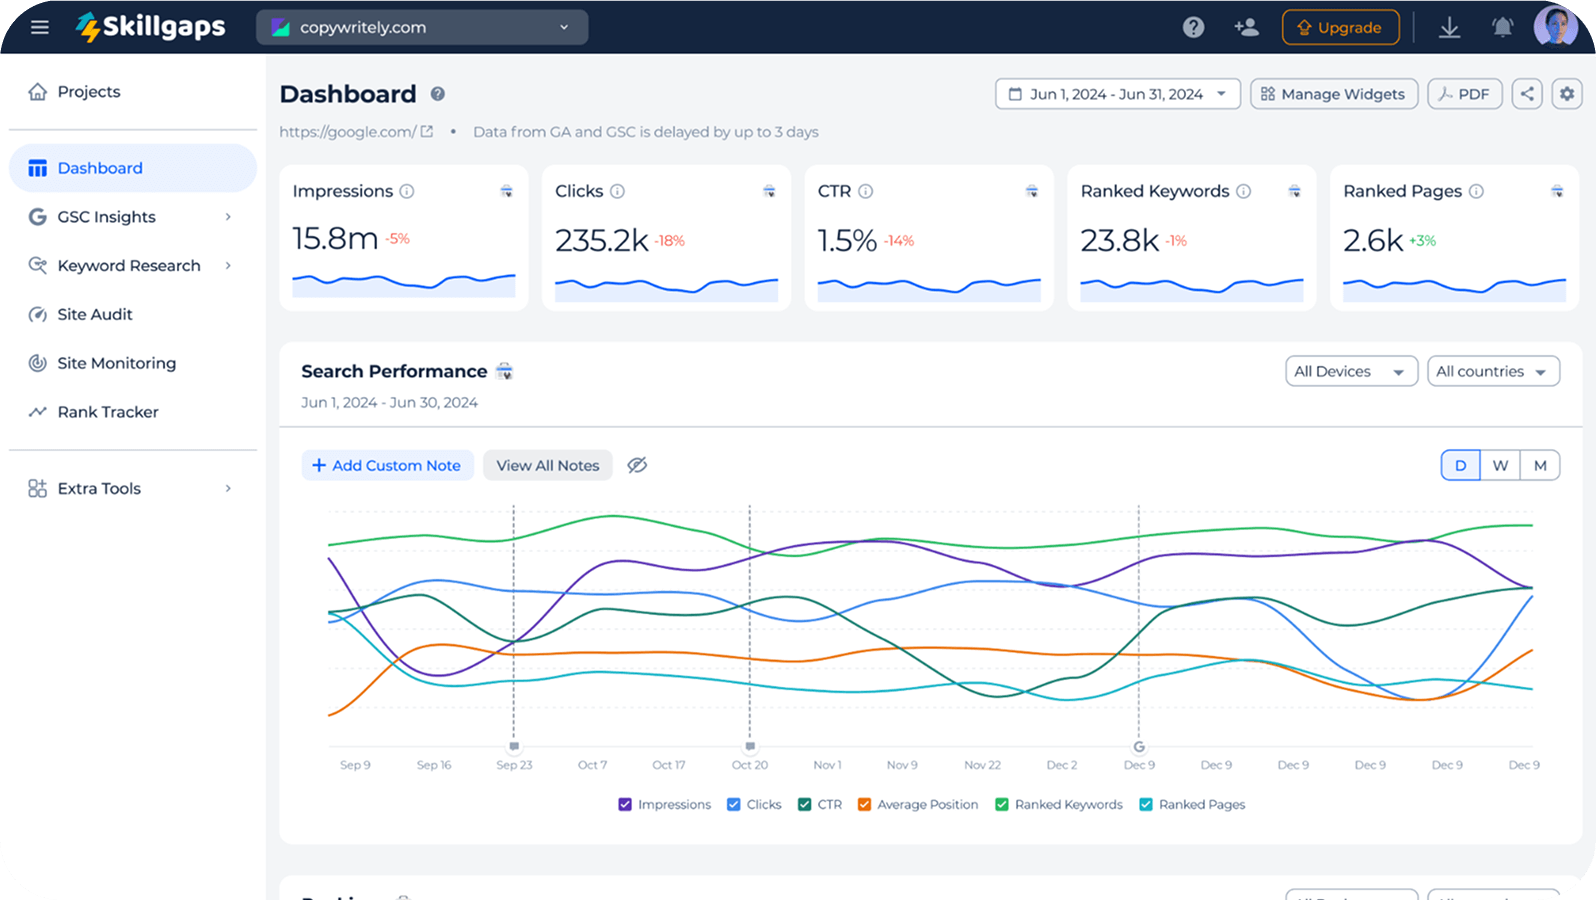Click the add user icon
The height and width of the screenshot is (900, 1596).
pos(1246,27)
